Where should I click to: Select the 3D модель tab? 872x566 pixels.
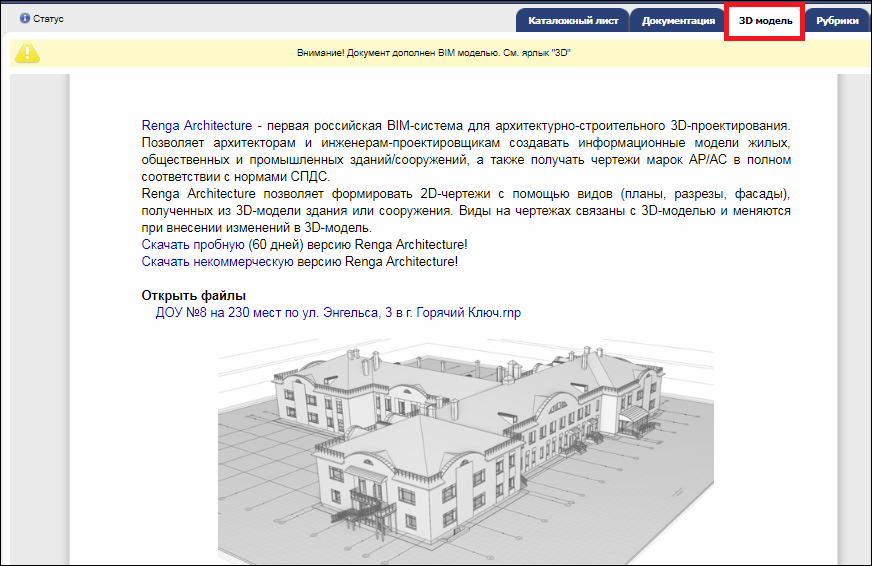[765, 21]
